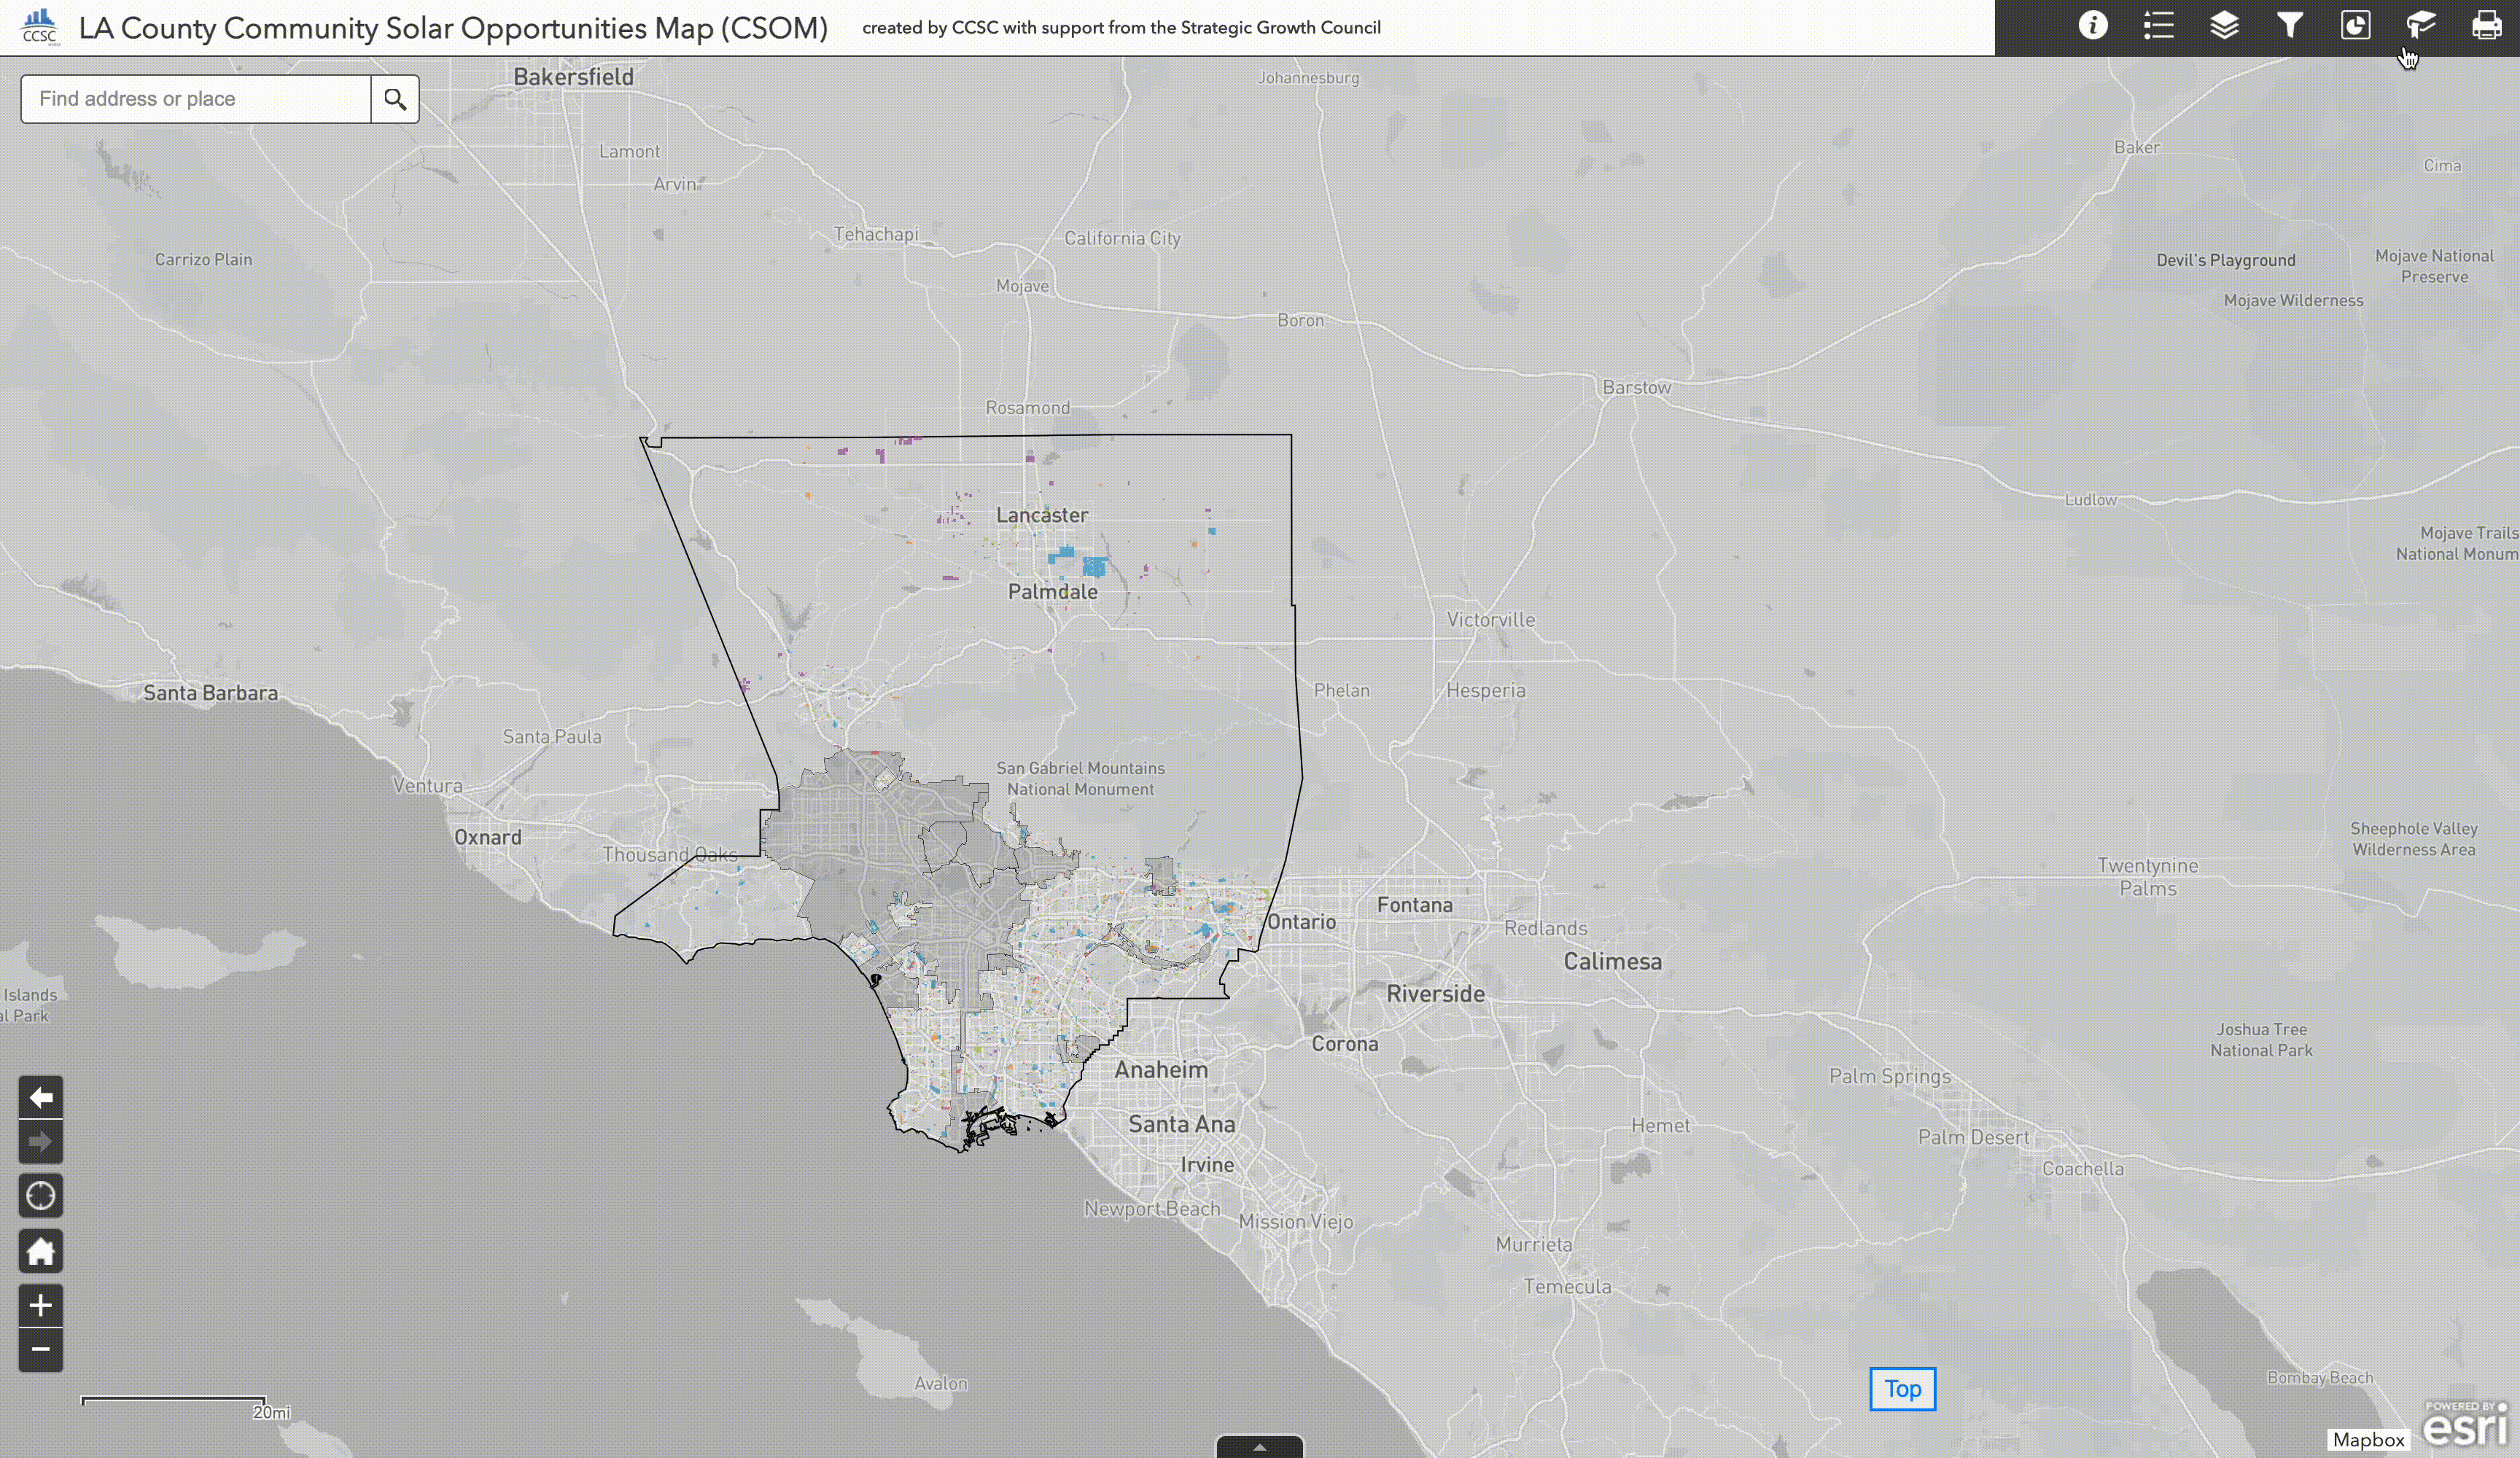Open the Layer List widget

(x=2224, y=26)
